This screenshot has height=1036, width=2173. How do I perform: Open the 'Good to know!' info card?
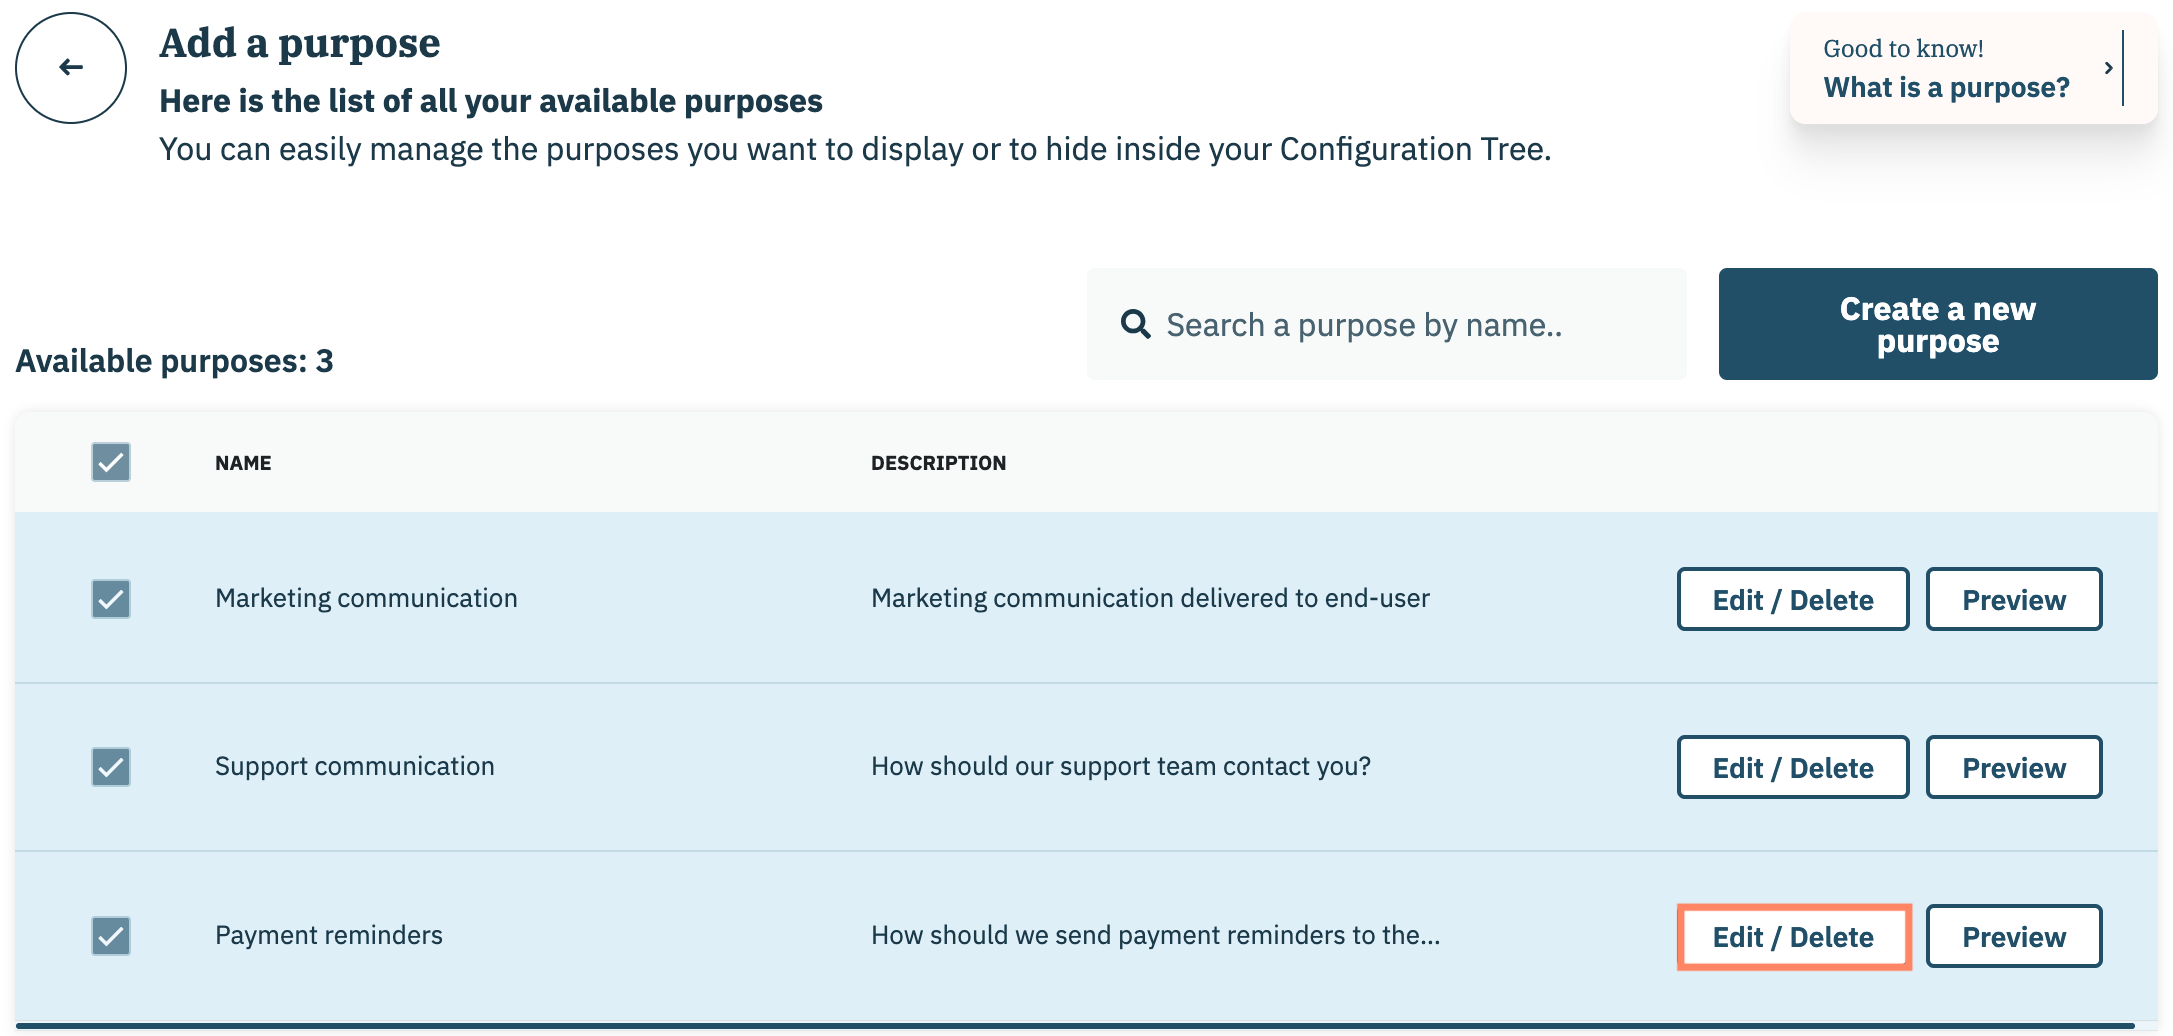(1945, 68)
